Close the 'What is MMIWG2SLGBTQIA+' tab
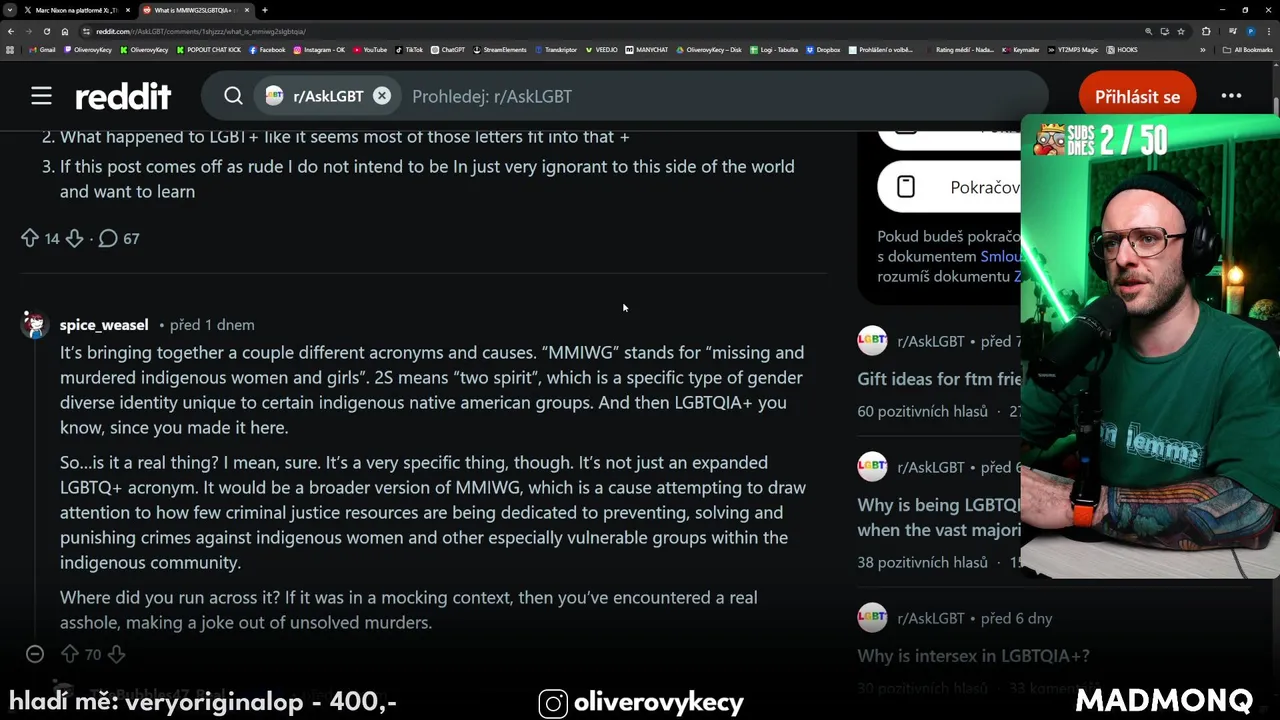1280x720 pixels. (246, 10)
